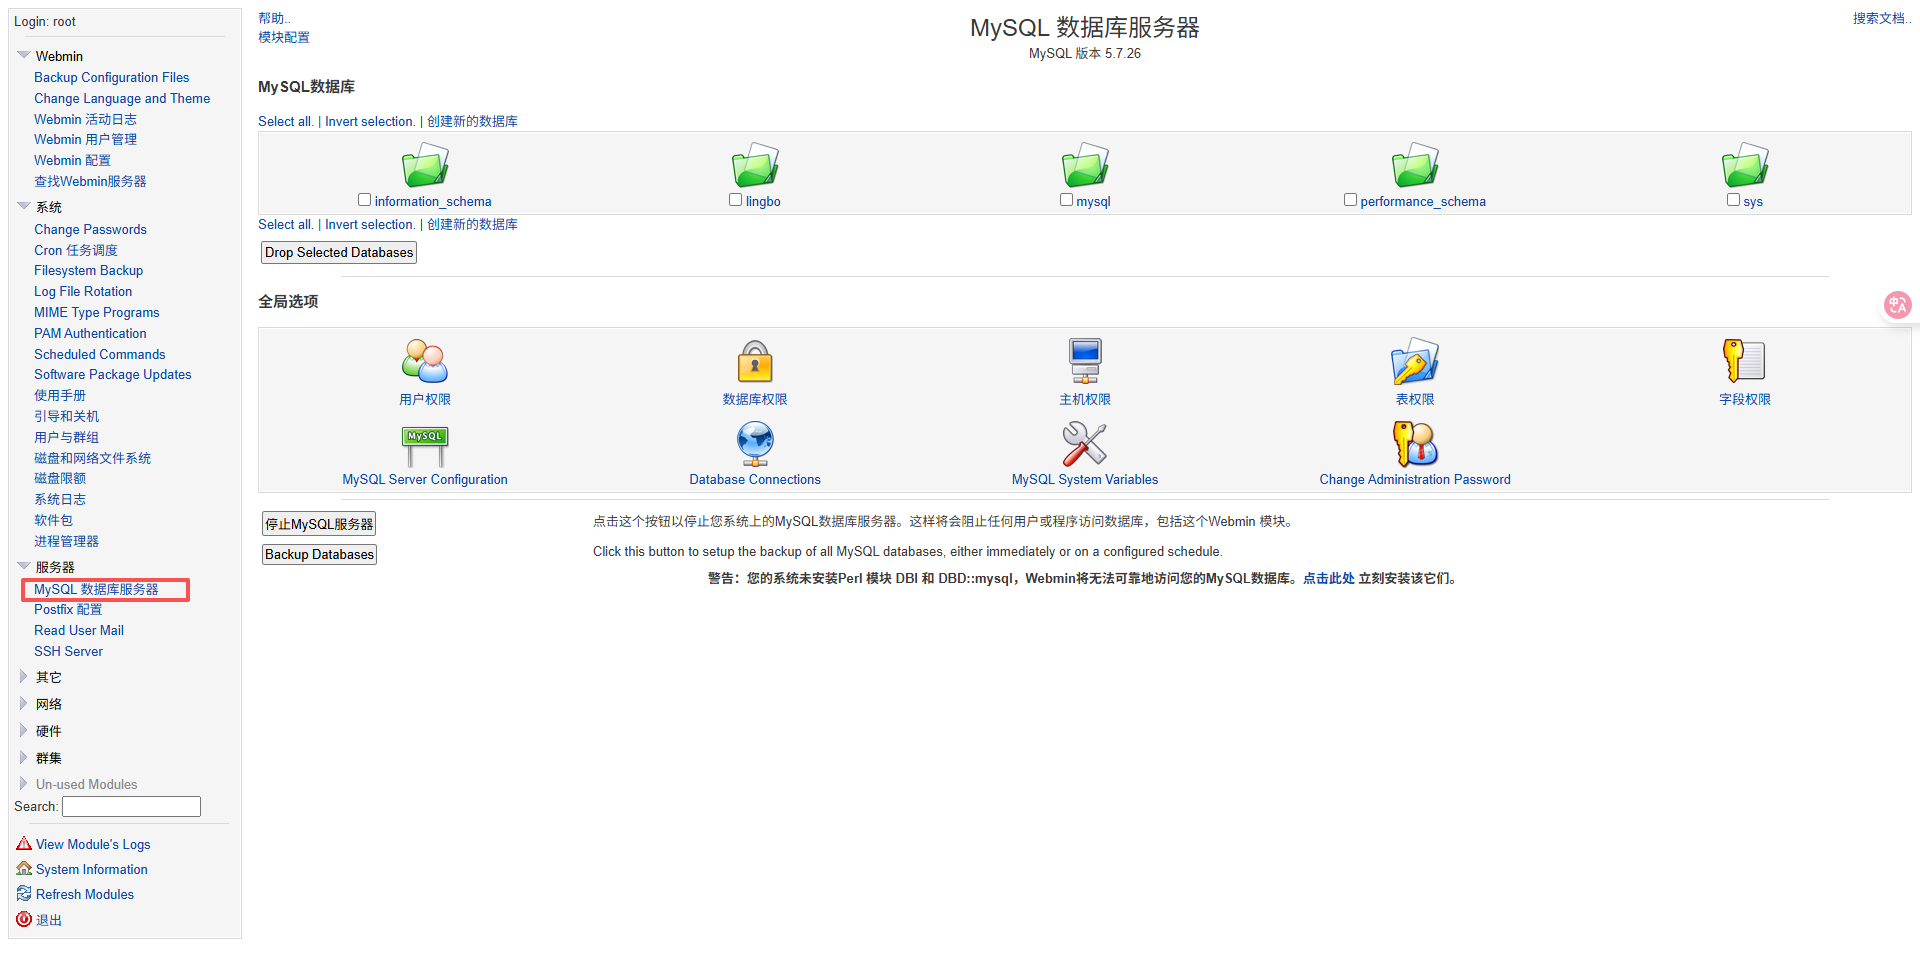This screenshot has width=1920, height=957.
Task: Click the refresh icon beside Refresh Modules
Action: click(x=24, y=893)
